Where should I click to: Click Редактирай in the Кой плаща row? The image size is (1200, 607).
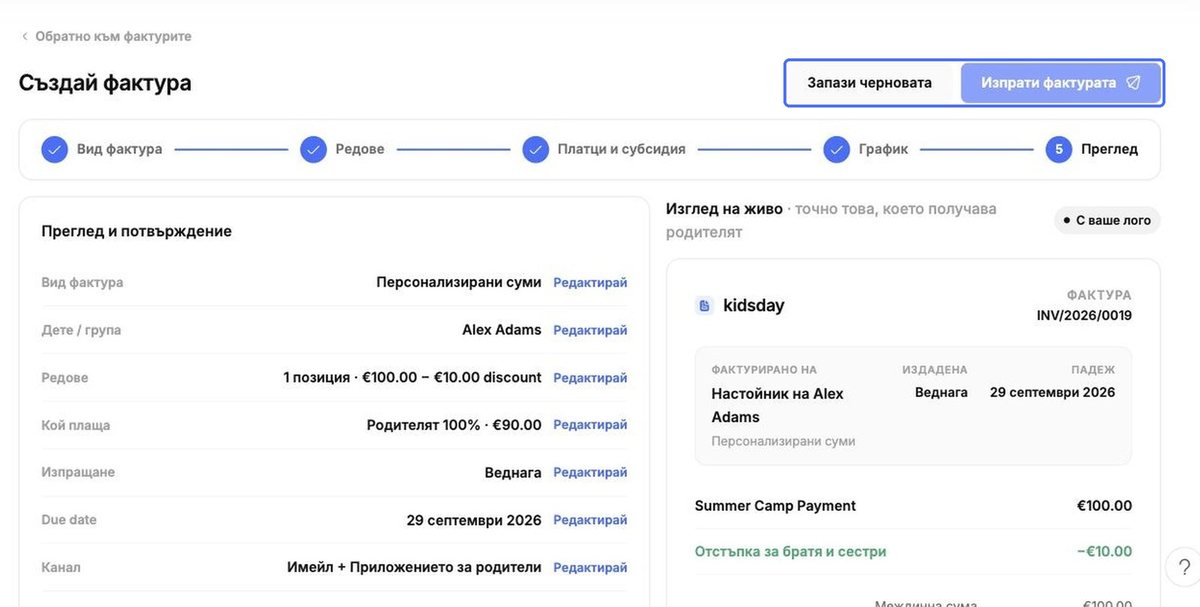point(590,425)
